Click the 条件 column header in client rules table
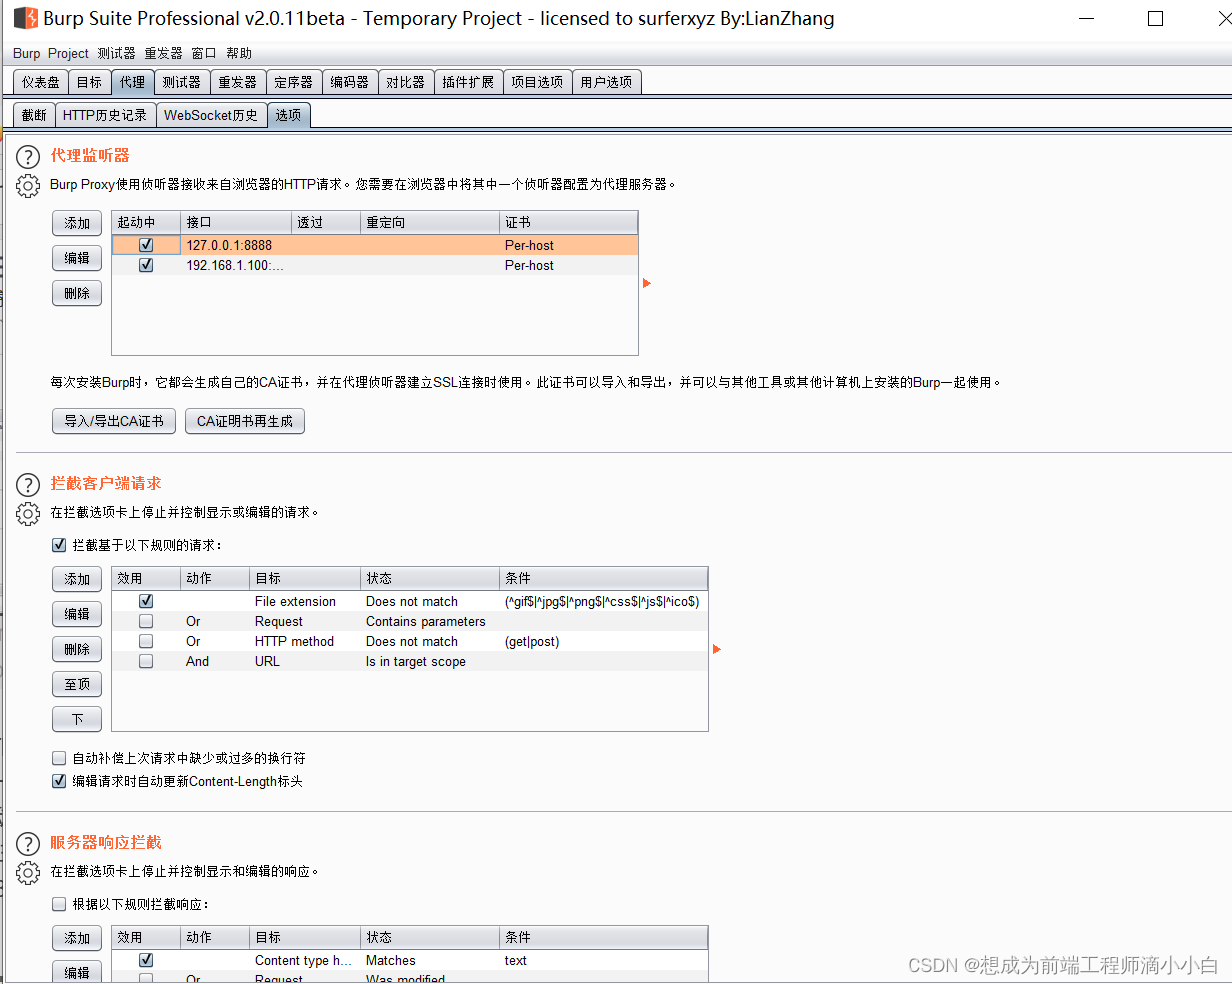Screen dimensions: 1232x984 [603, 578]
